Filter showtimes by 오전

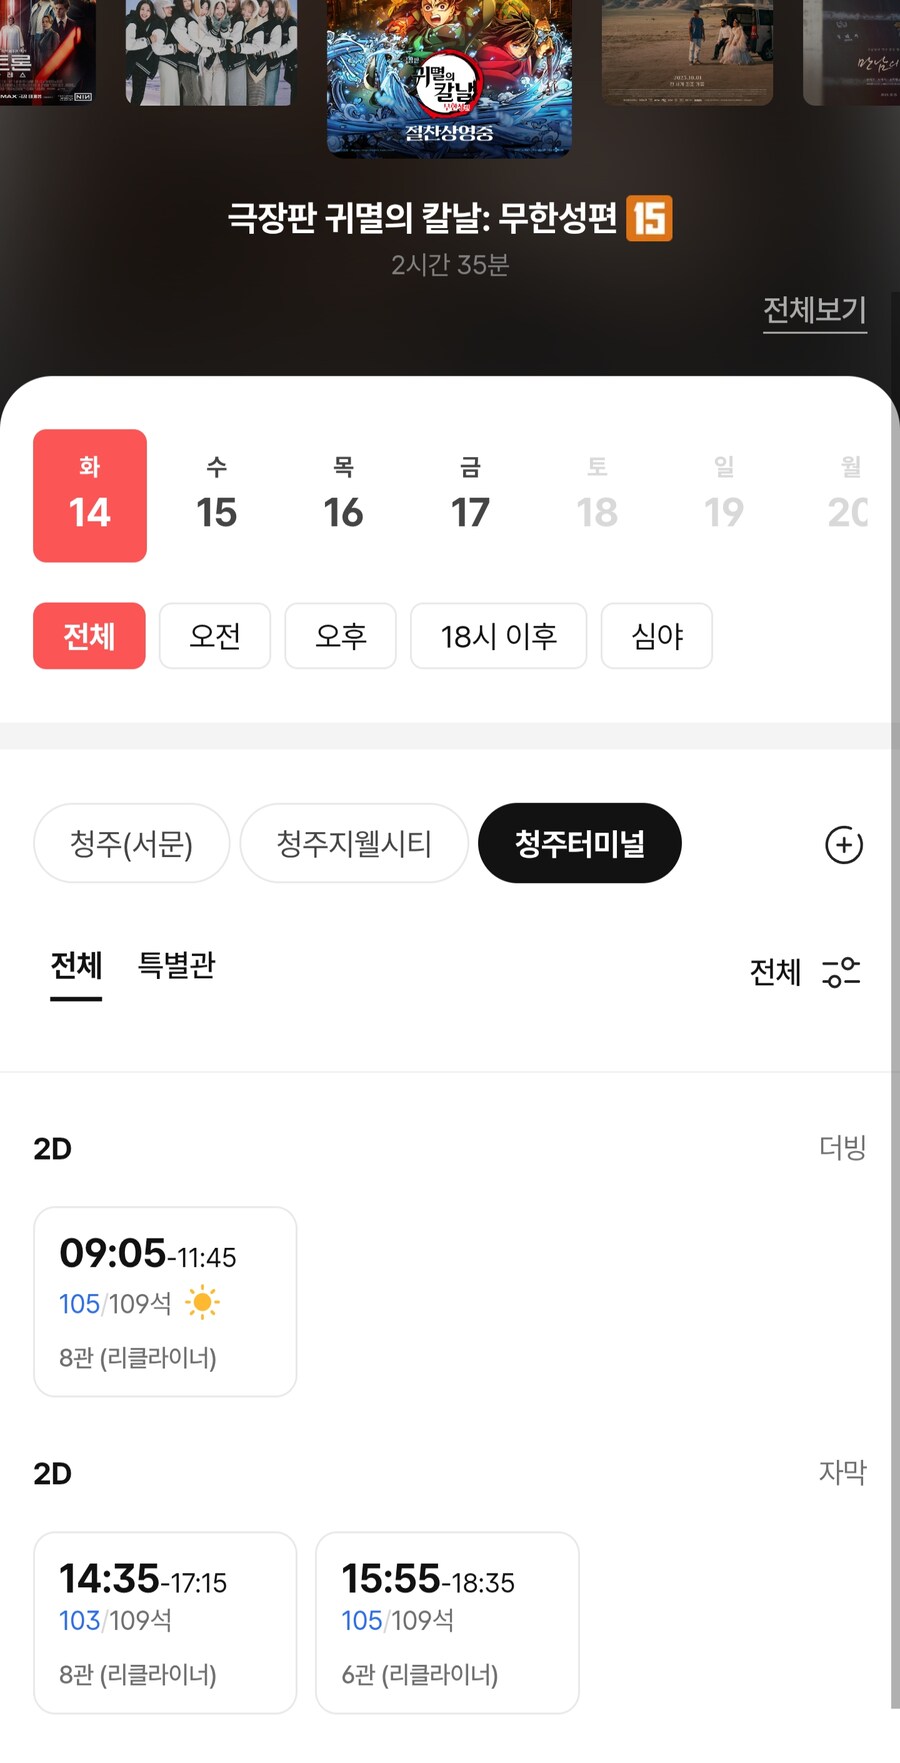point(215,636)
